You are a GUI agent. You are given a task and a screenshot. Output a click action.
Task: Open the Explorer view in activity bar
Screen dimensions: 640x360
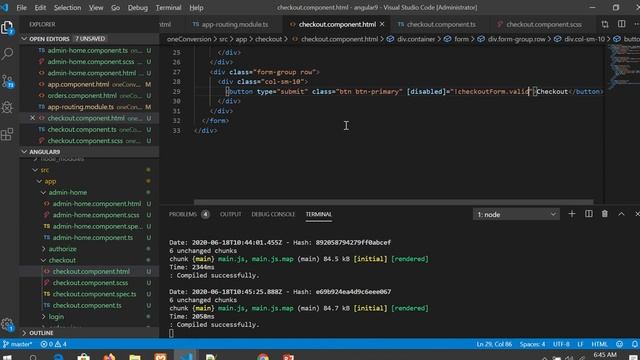click(x=7, y=28)
